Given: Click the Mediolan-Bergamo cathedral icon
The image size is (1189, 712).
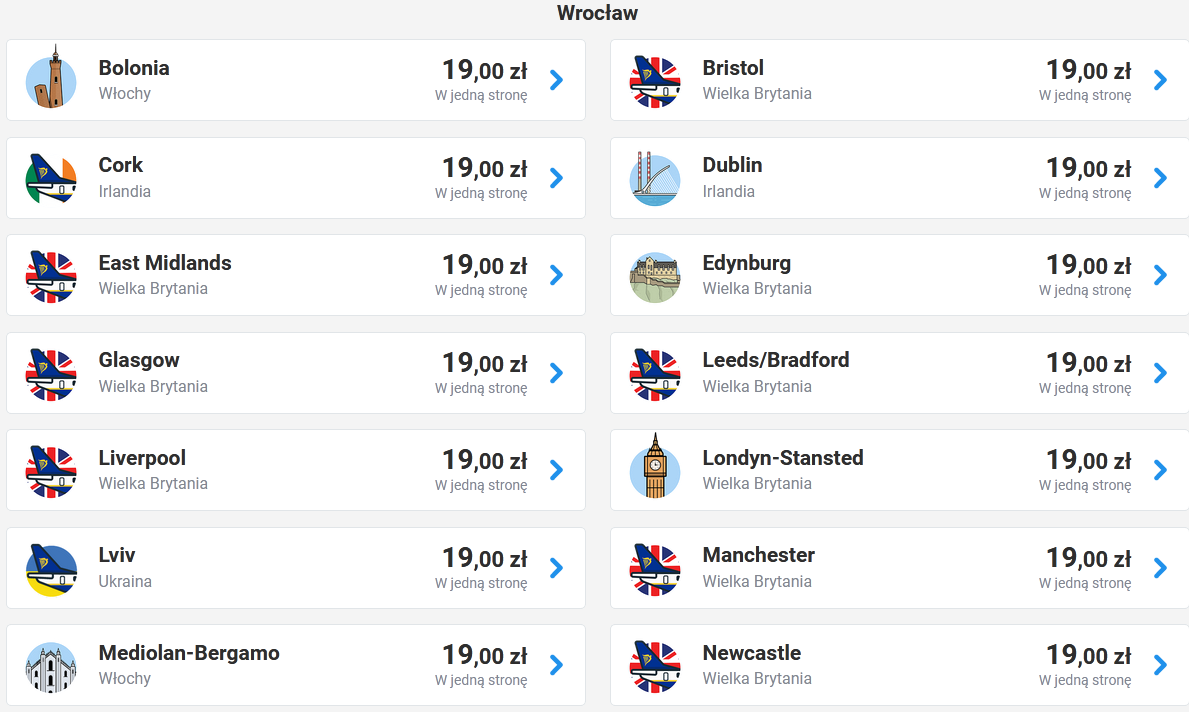Looking at the screenshot, I should coord(51,667).
